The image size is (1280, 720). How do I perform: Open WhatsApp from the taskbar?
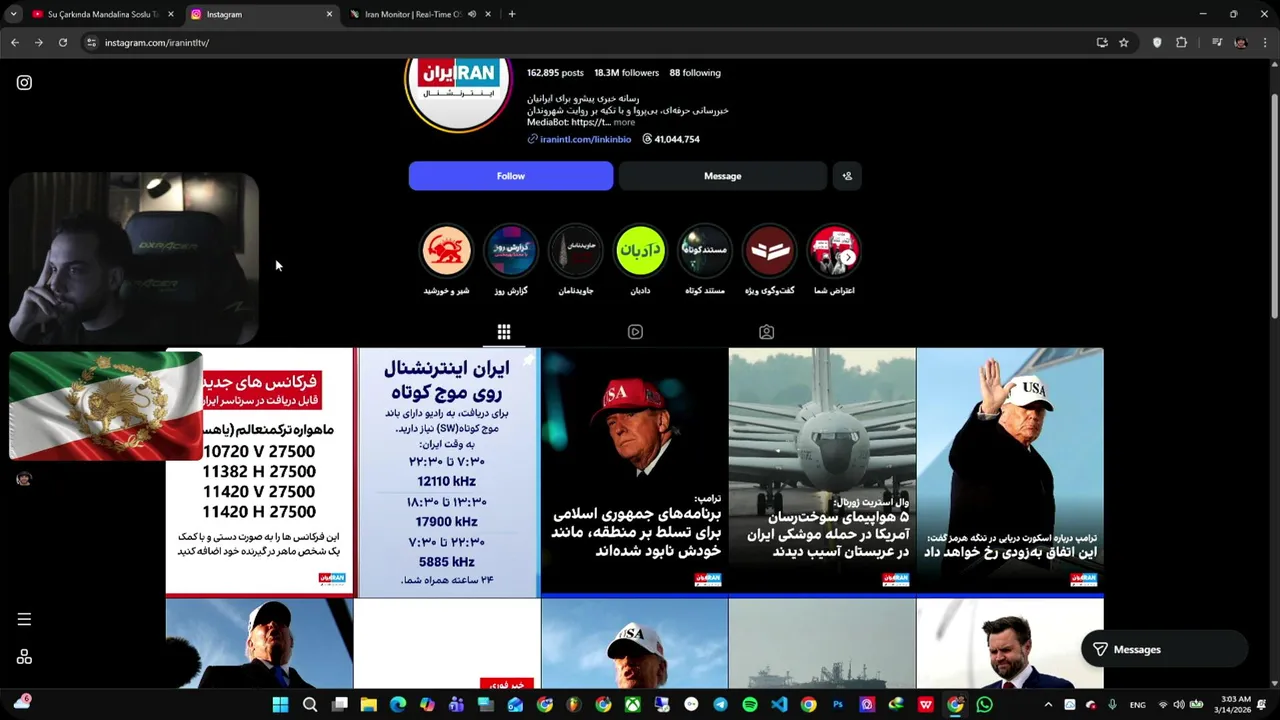pos(984,705)
